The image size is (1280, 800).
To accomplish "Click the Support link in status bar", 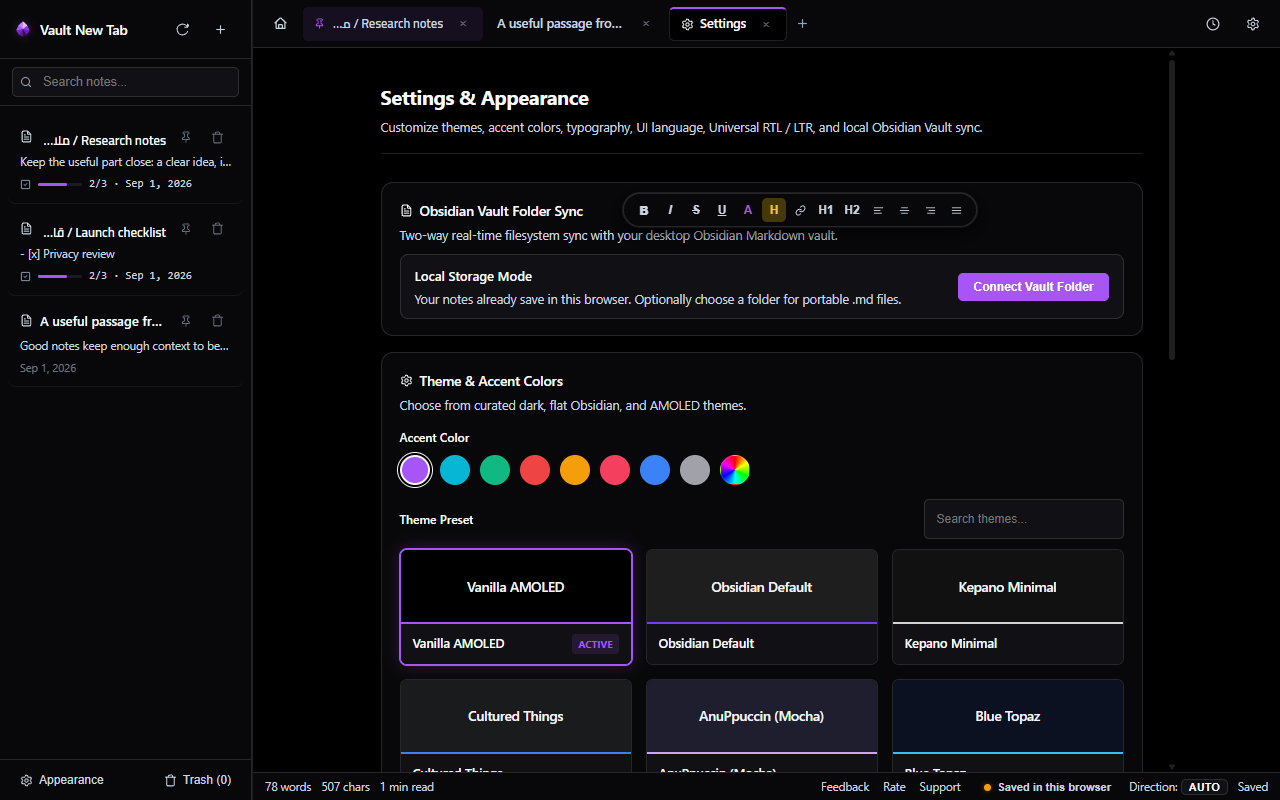I will pos(940,787).
